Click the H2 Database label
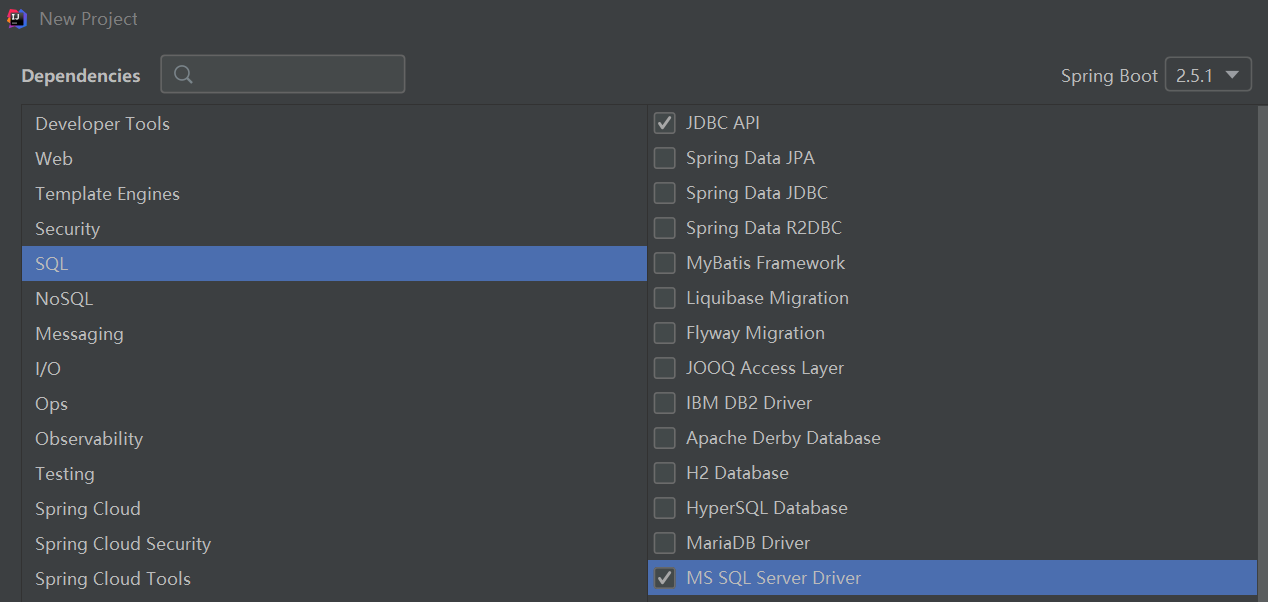 coord(737,473)
